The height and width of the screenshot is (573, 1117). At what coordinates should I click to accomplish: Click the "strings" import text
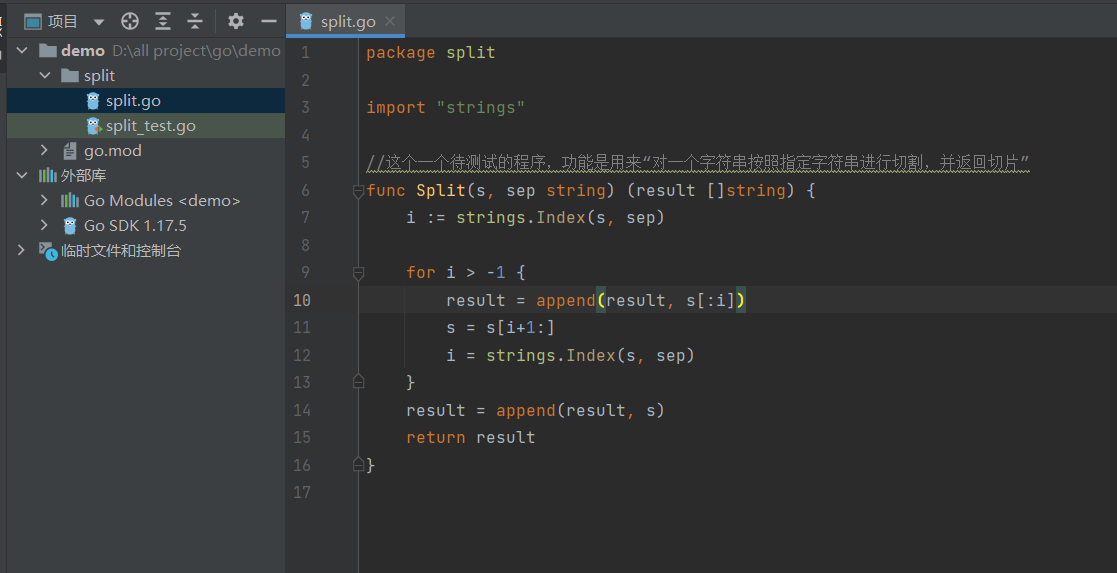[x=481, y=108]
